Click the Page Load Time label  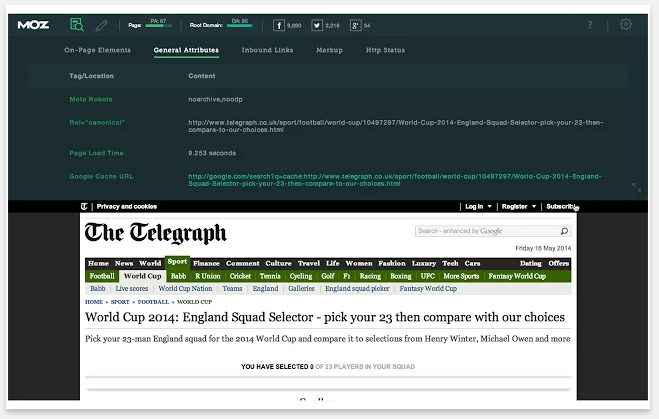pos(97,153)
